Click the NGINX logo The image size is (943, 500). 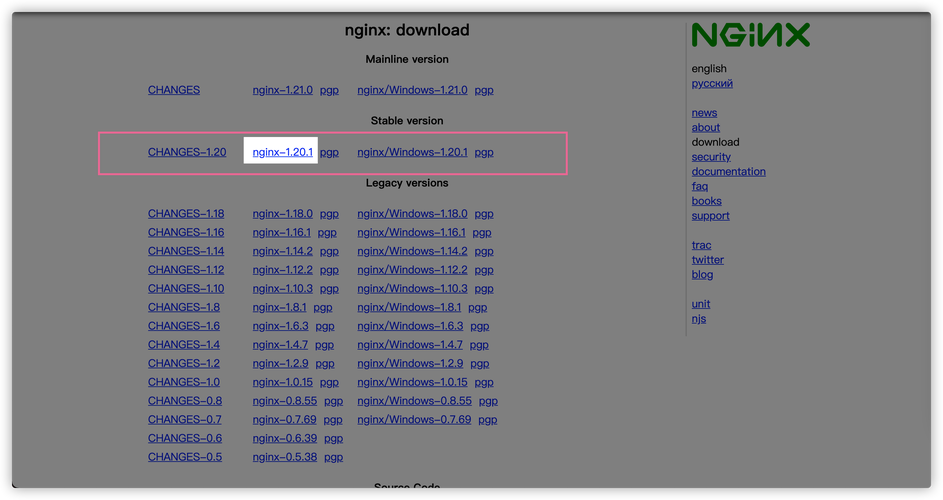(751, 35)
